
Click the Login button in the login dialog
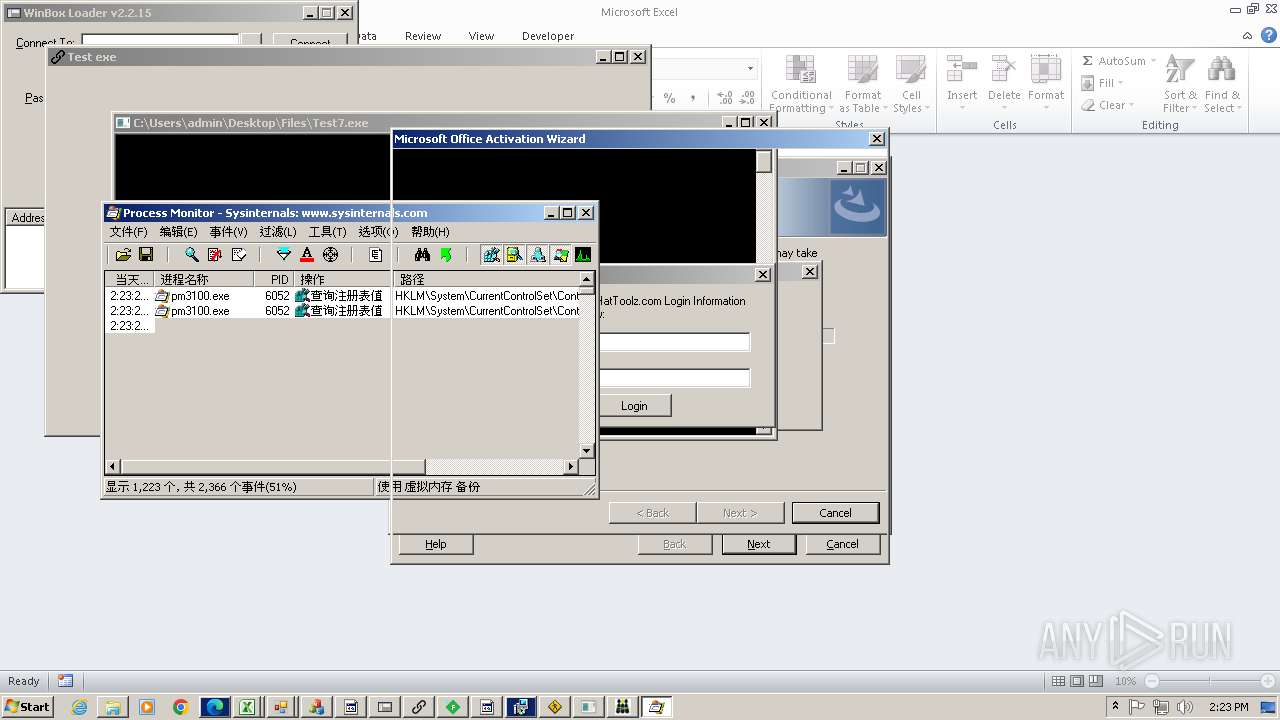click(634, 406)
